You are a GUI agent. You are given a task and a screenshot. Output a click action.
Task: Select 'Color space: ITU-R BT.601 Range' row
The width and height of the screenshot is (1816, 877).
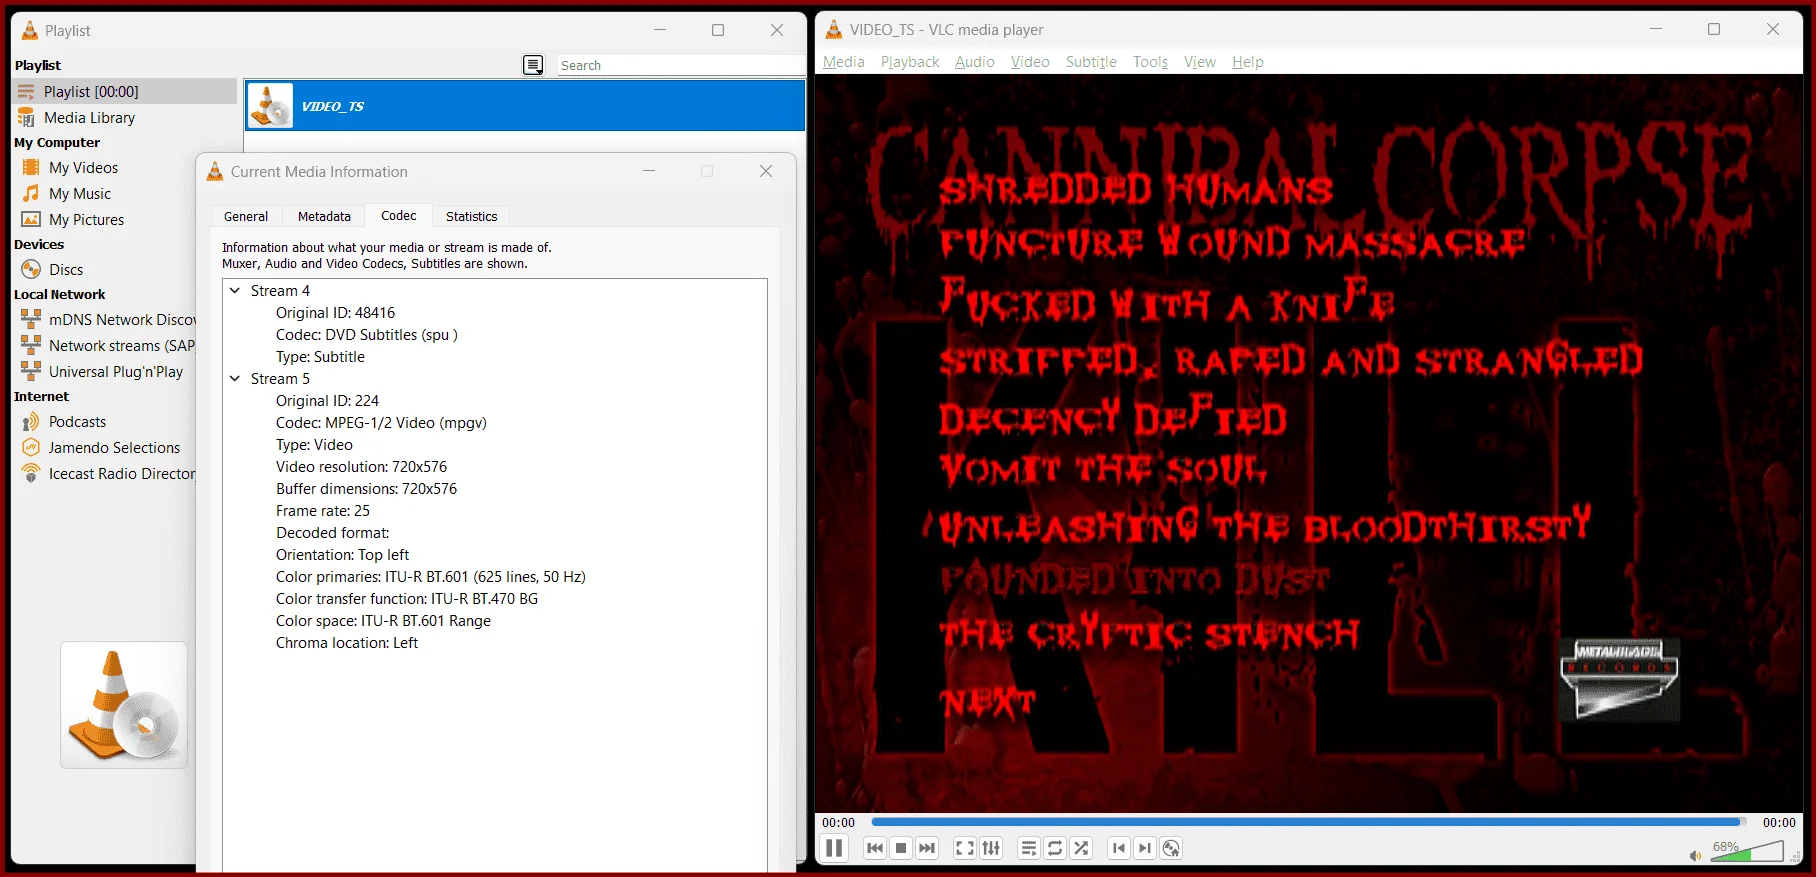(383, 621)
